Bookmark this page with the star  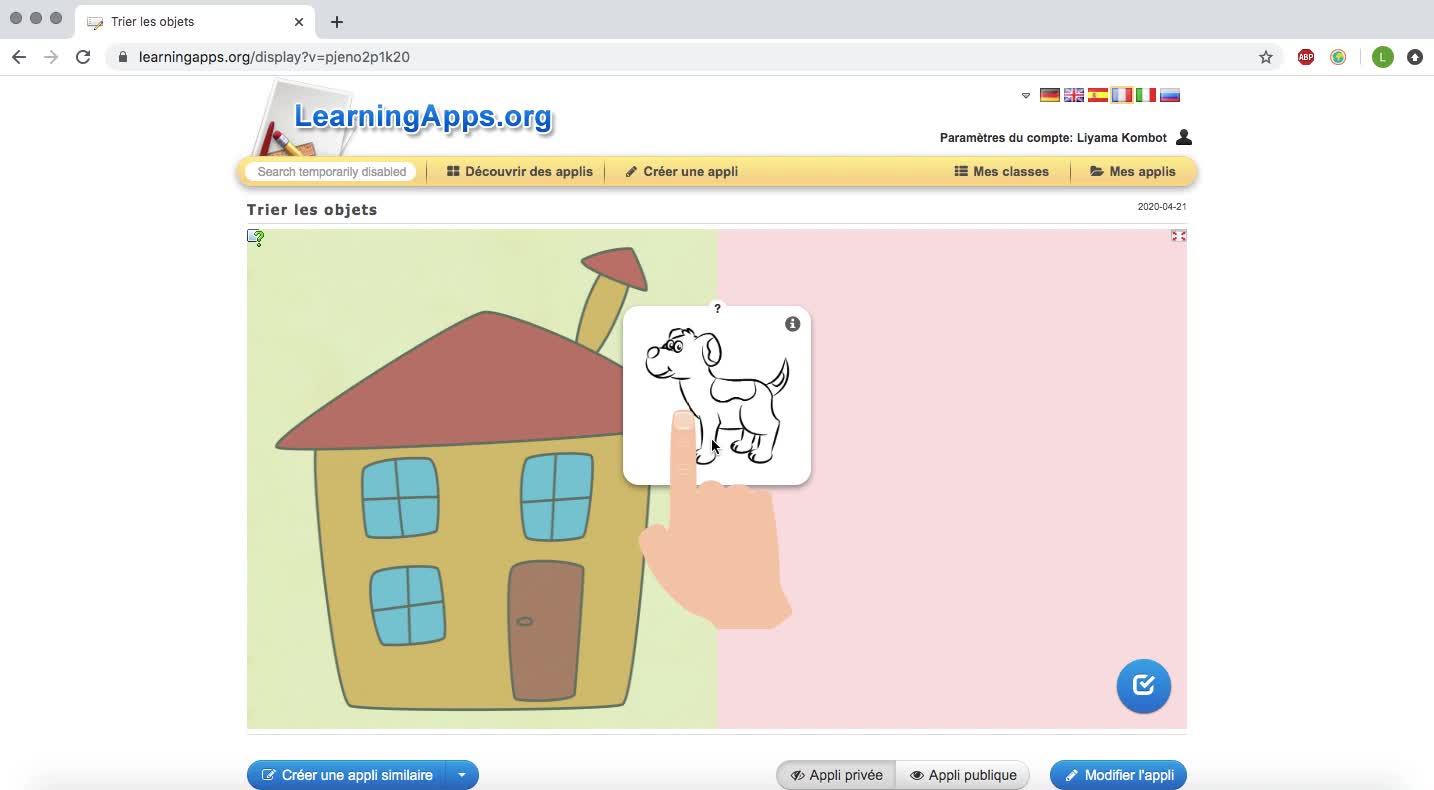click(1265, 57)
